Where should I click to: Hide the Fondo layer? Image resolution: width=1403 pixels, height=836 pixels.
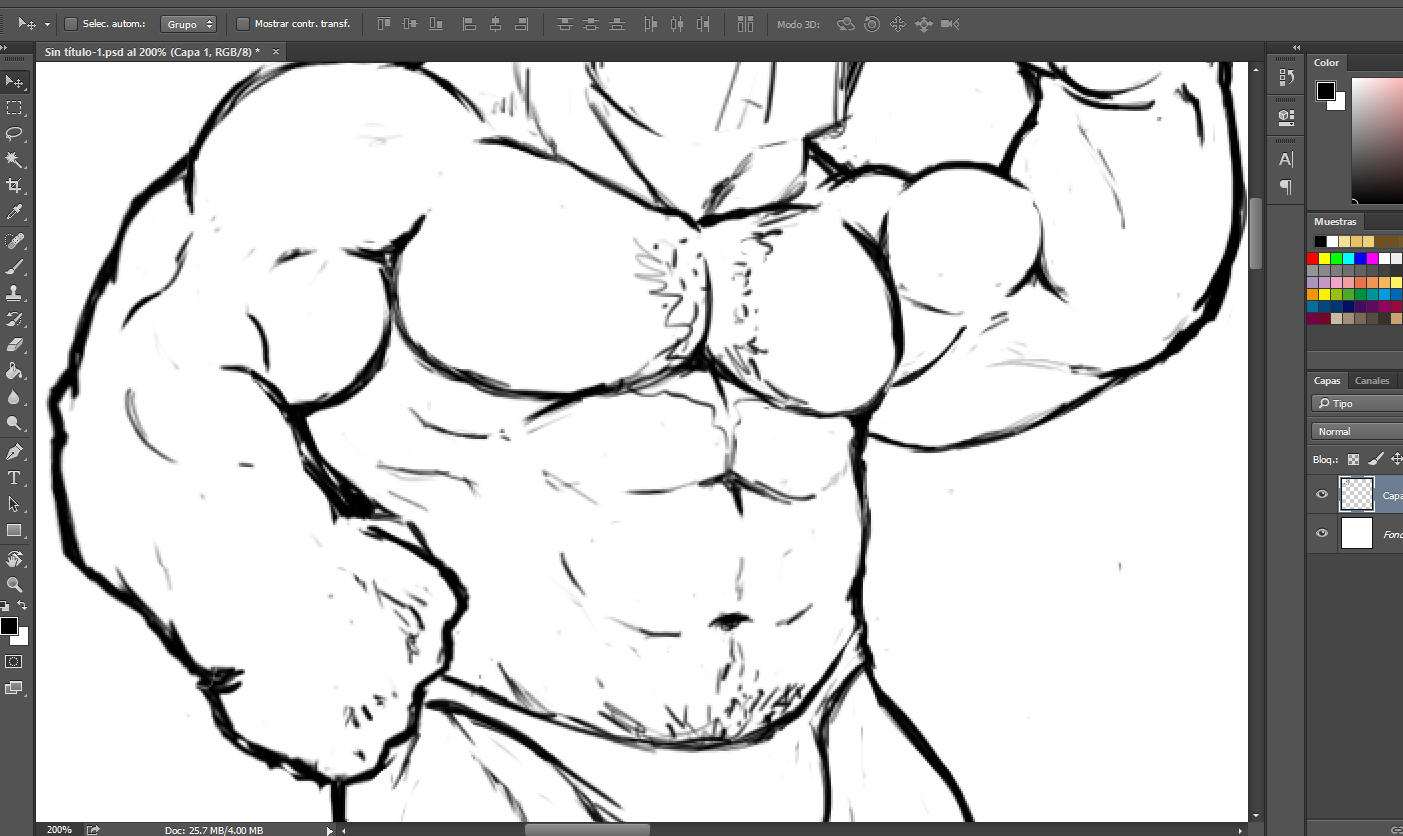[1322, 533]
